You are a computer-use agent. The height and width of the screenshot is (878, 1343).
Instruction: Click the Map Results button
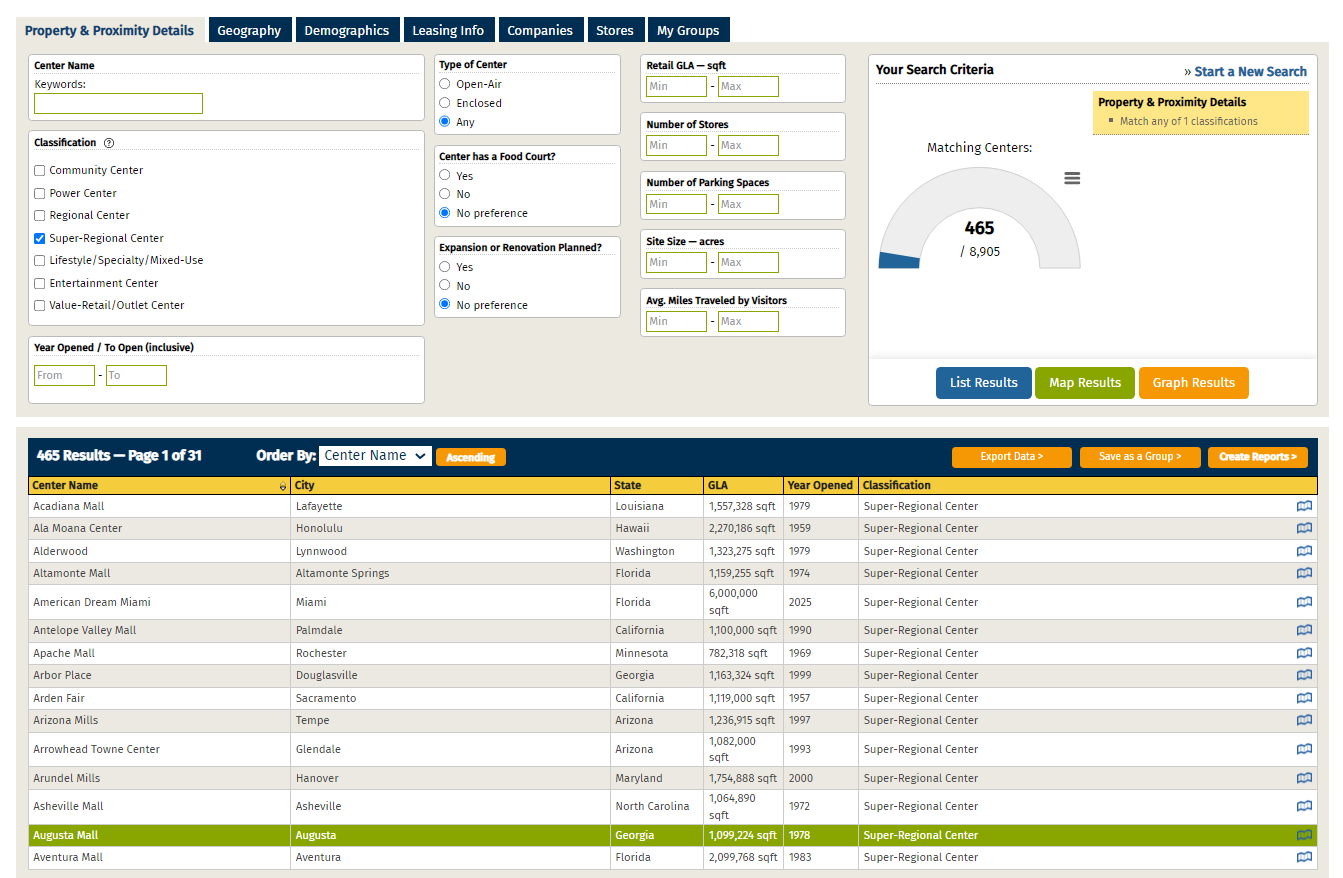(x=1085, y=383)
